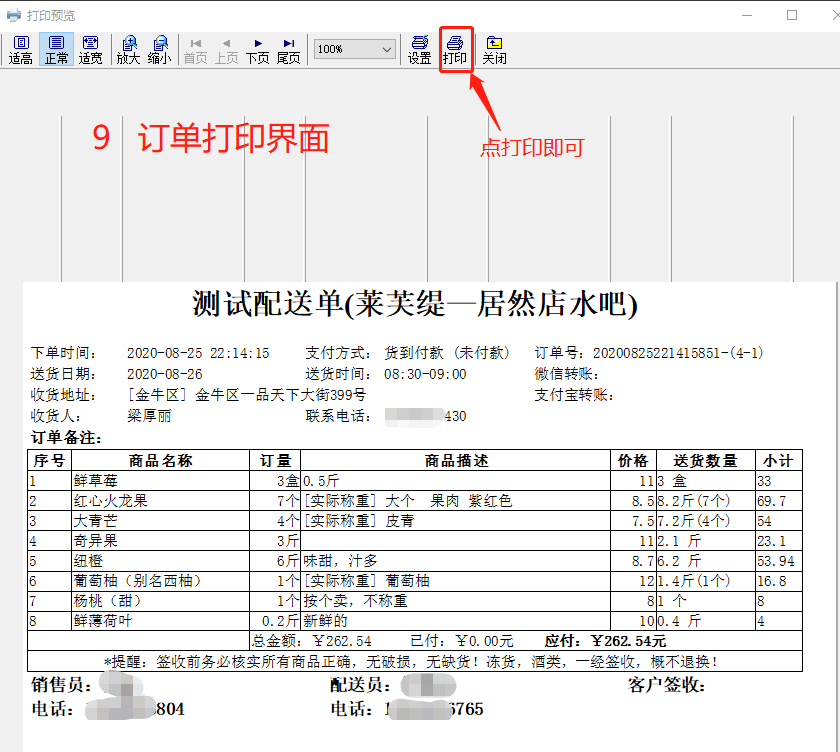
Task: Click the 鲜草莓 product row
Action: (x=97, y=481)
